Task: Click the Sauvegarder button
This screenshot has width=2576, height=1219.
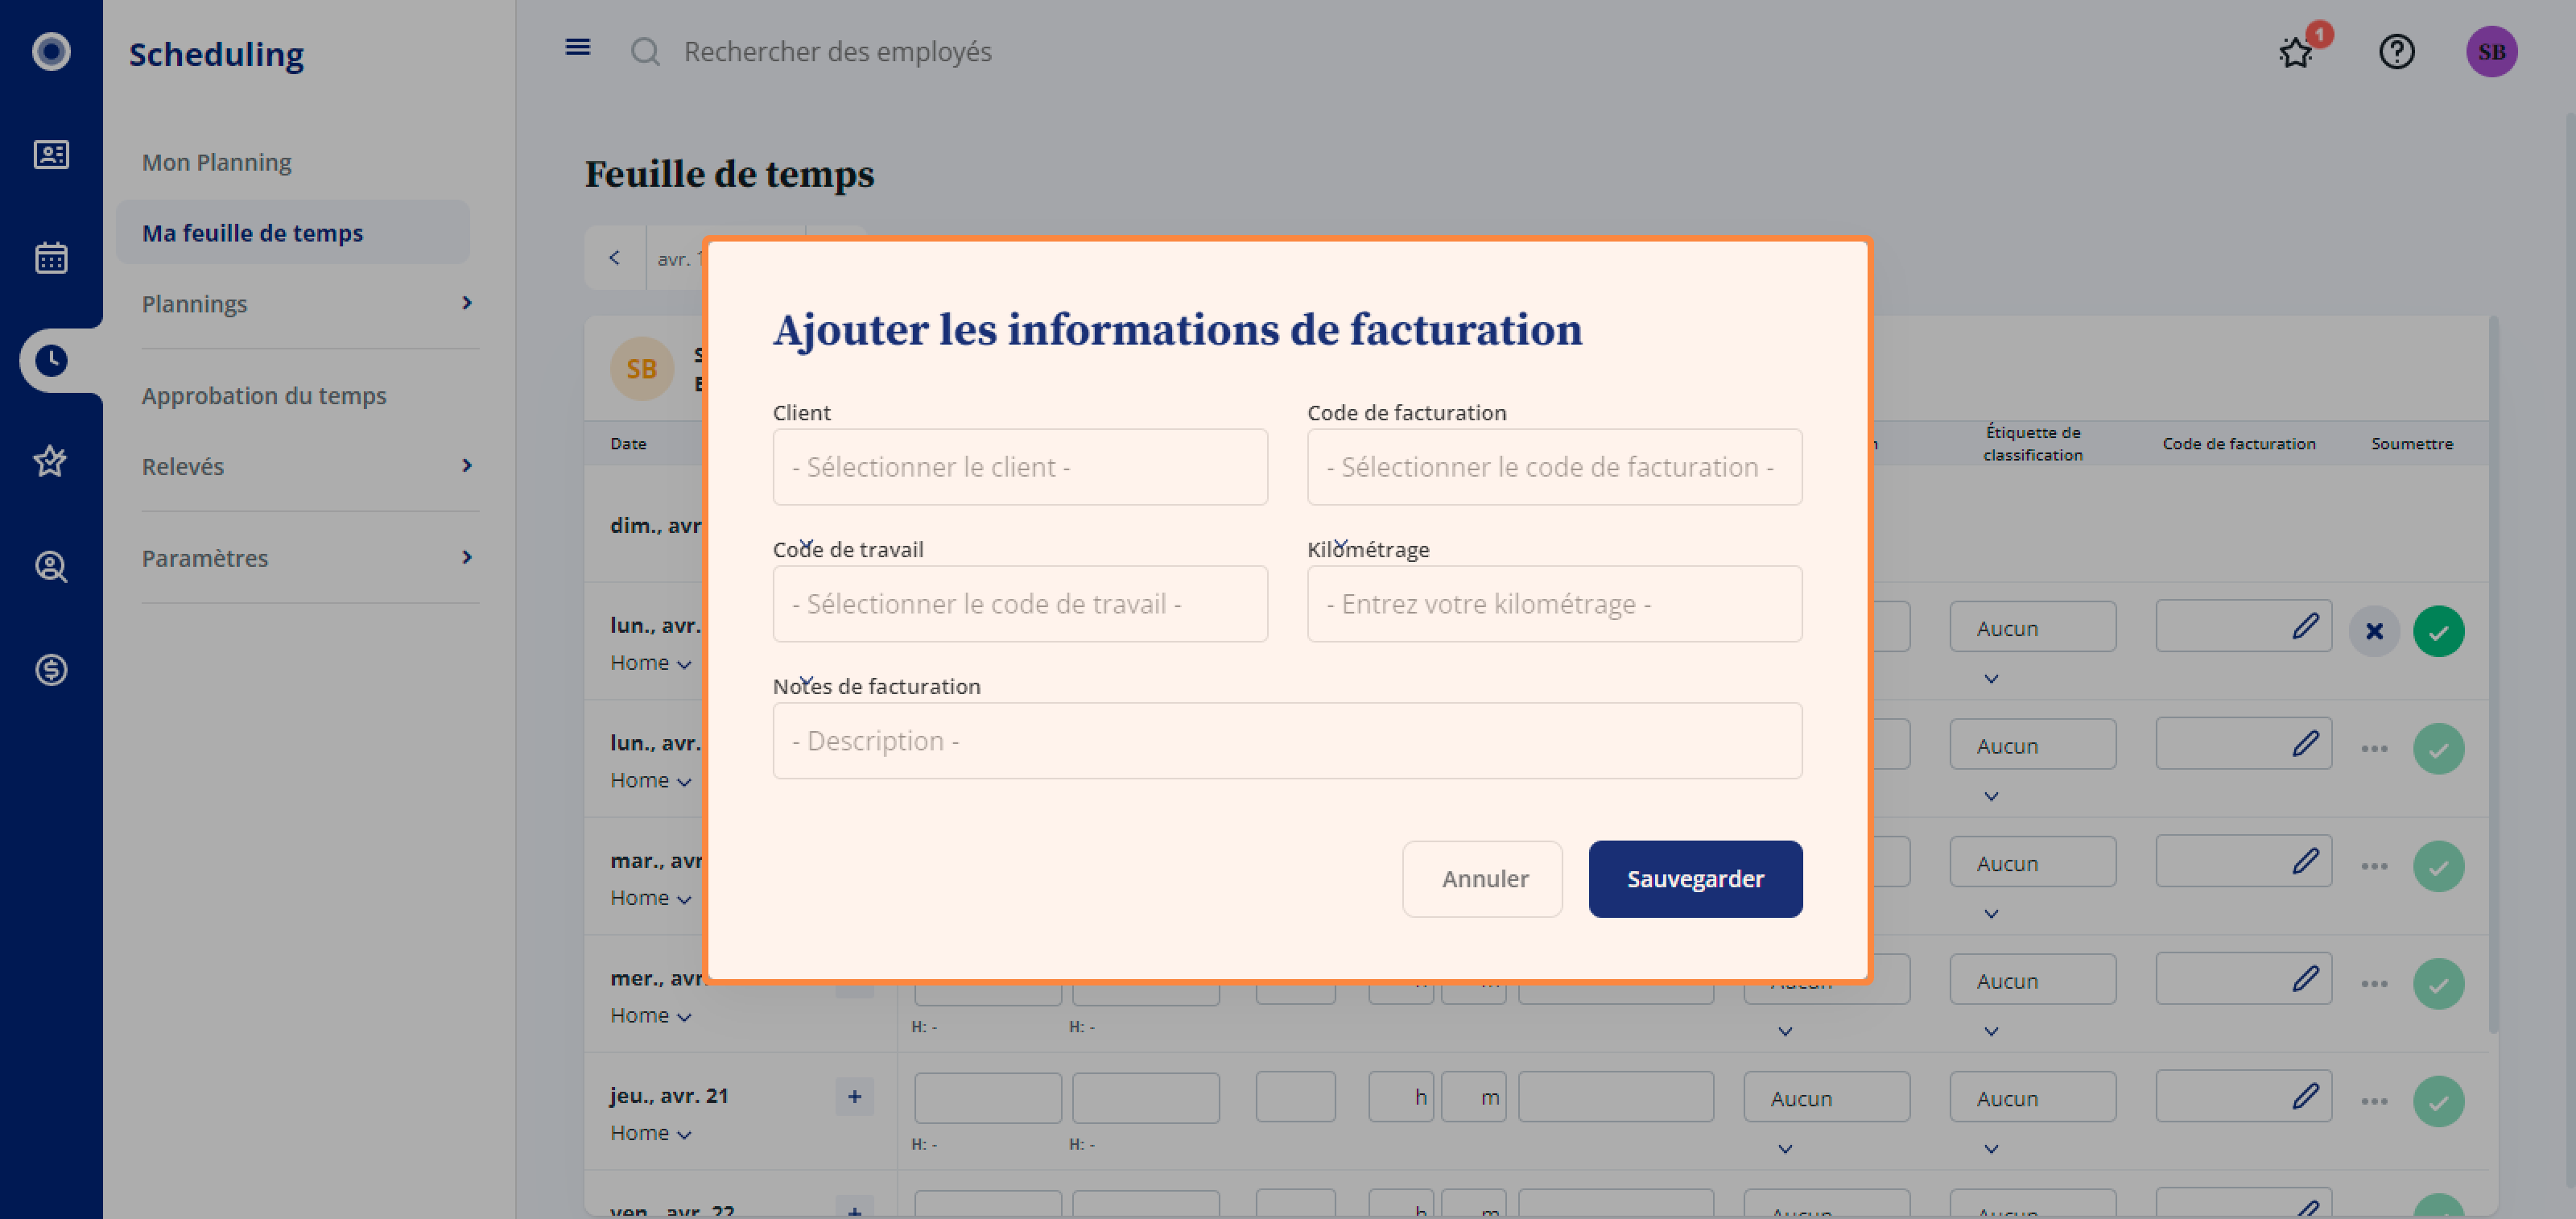Action: point(1695,879)
